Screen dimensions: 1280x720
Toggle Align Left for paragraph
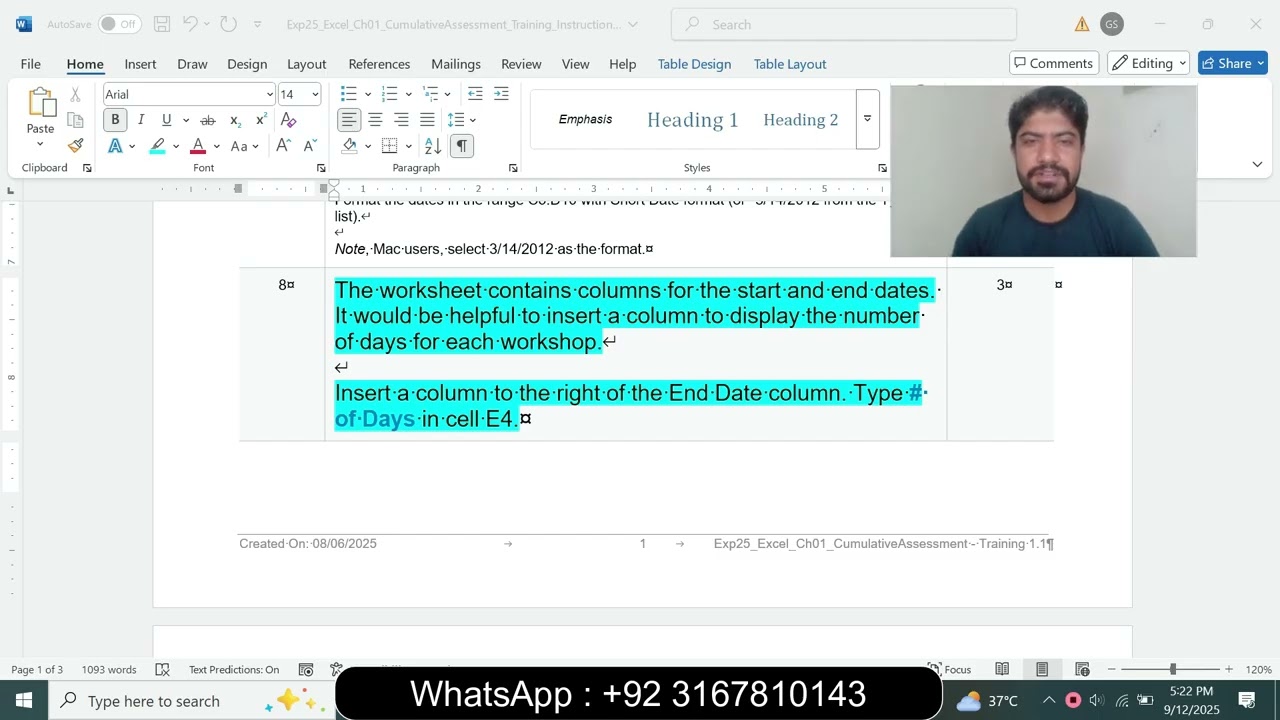tap(348, 120)
